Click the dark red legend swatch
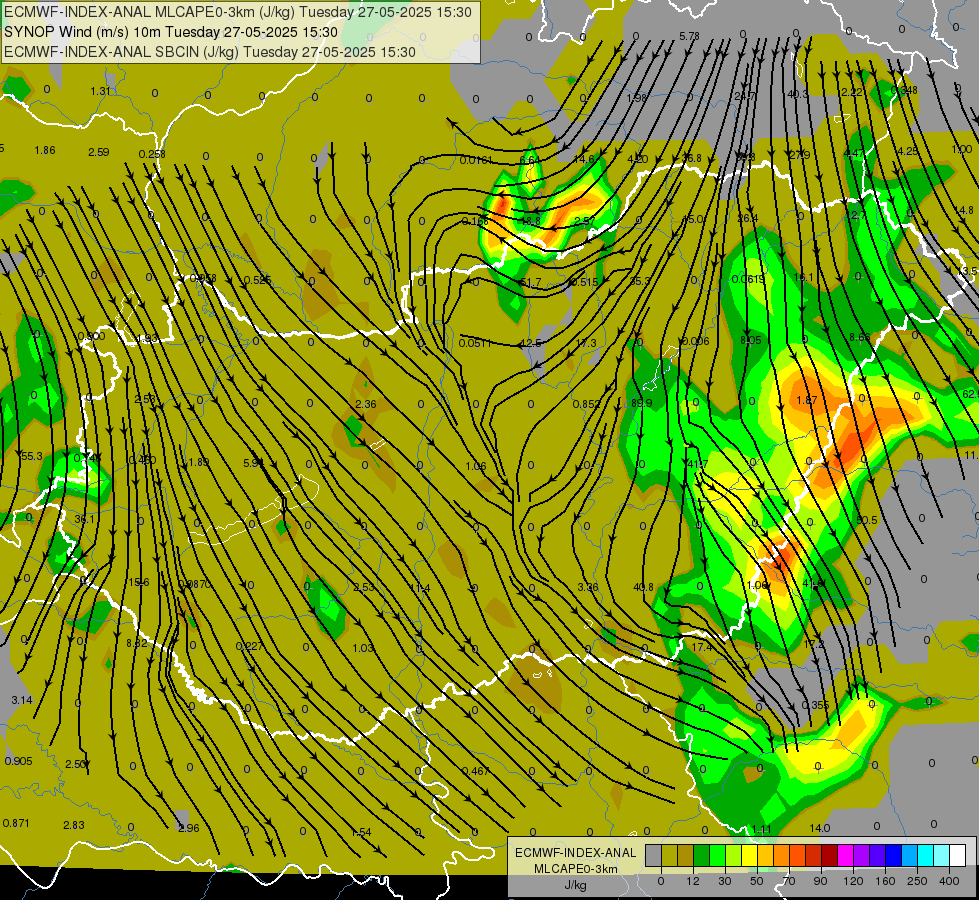Screen dimensions: 979x900 pyautogui.click(x=830, y=855)
